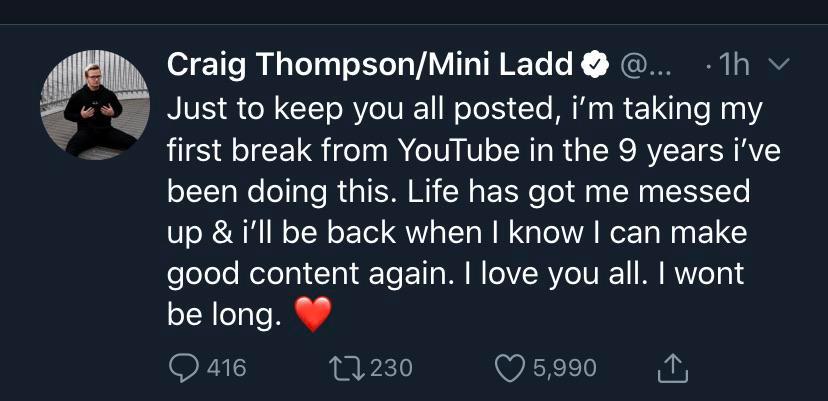Open Mini Ladd's profile picture
Image resolution: width=828 pixels, height=401 pixels.
click(88, 104)
